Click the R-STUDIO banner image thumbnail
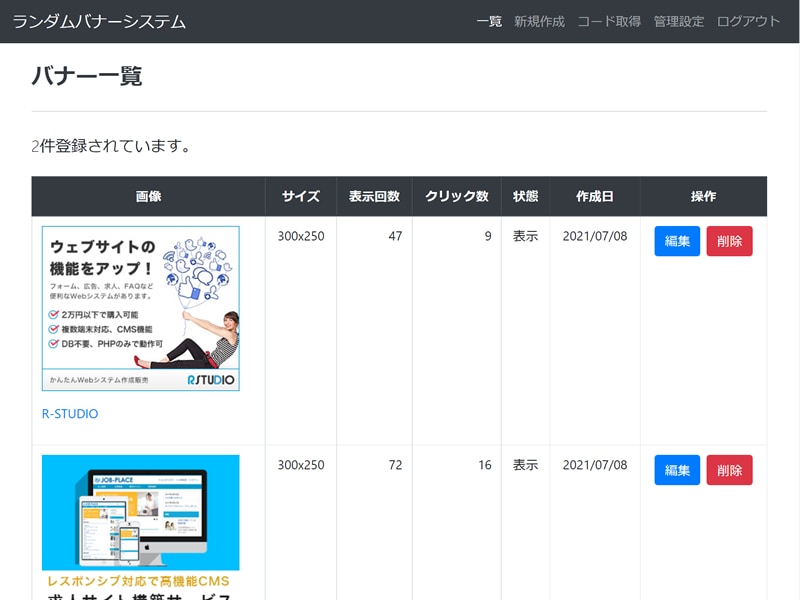The height and width of the screenshot is (600, 800). click(x=140, y=309)
